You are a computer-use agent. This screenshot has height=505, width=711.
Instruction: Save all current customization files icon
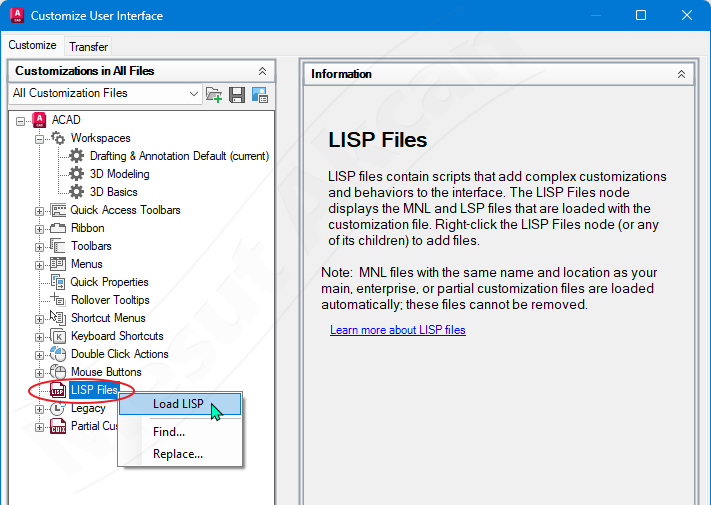click(237, 95)
